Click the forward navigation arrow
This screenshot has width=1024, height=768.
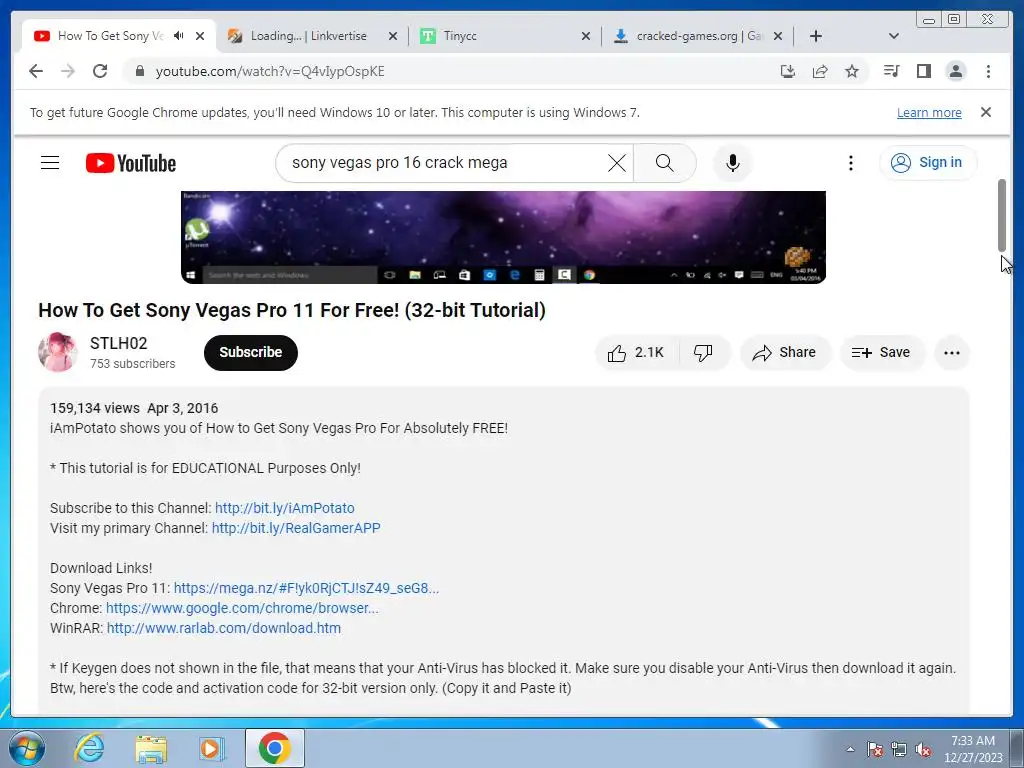(68, 71)
